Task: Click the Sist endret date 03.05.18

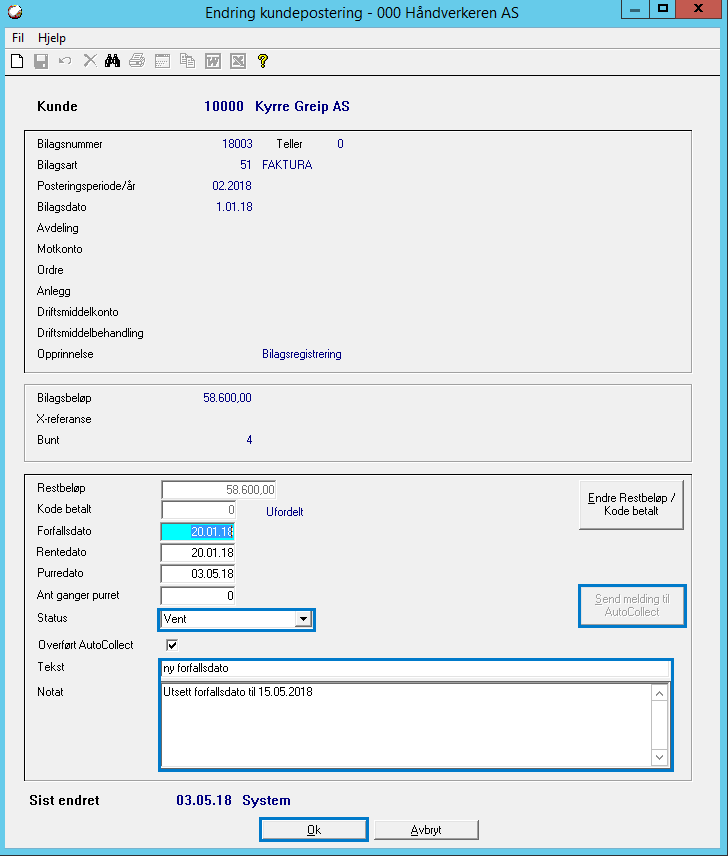Action: point(204,800)
